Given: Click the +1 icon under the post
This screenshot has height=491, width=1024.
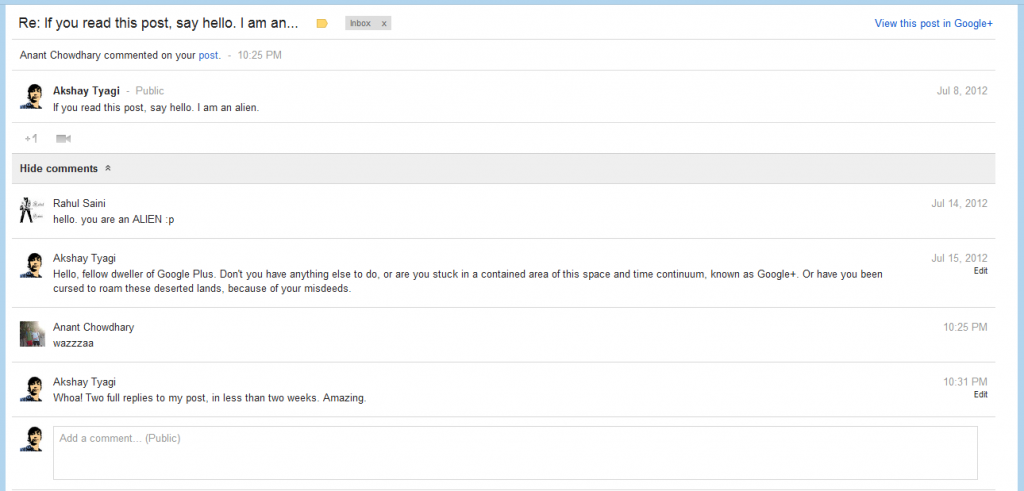Looking at the screenshot, I should (31, 138).
